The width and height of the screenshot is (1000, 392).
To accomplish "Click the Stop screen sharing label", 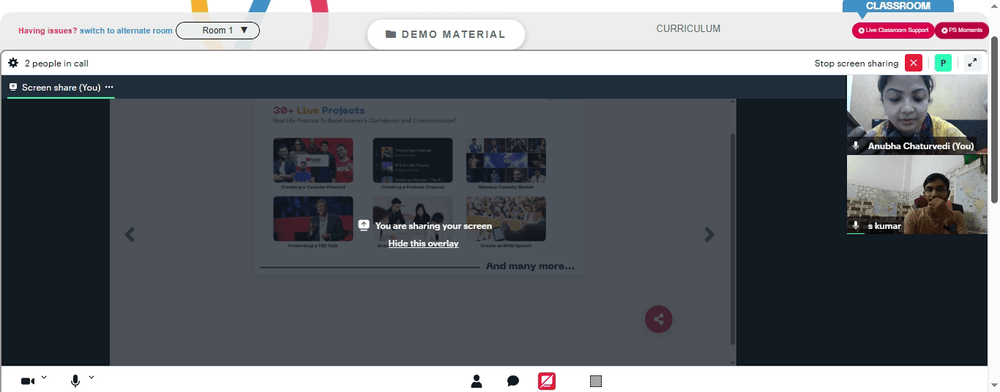I will (856, 63).
